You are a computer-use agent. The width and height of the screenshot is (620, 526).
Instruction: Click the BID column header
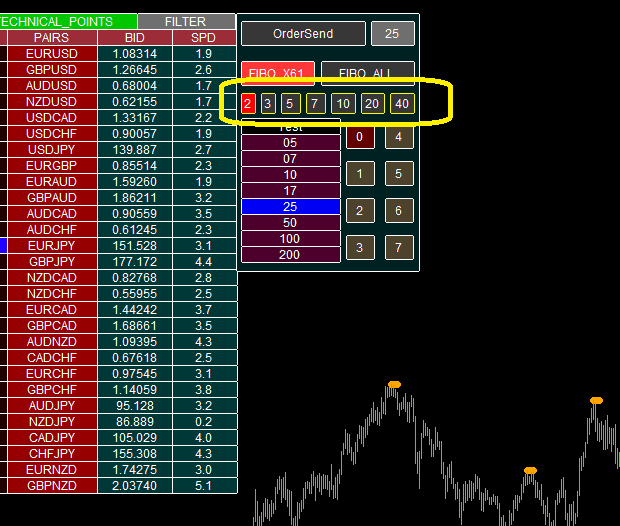pos(135,38)
